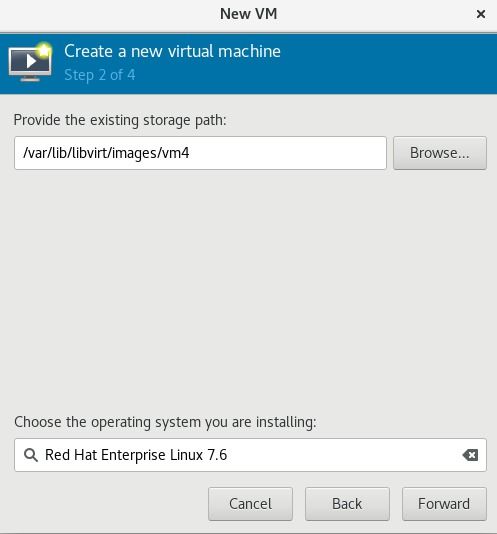The image size is (497, 534).
Task: Close the New VM dialog
Action: 481,14
